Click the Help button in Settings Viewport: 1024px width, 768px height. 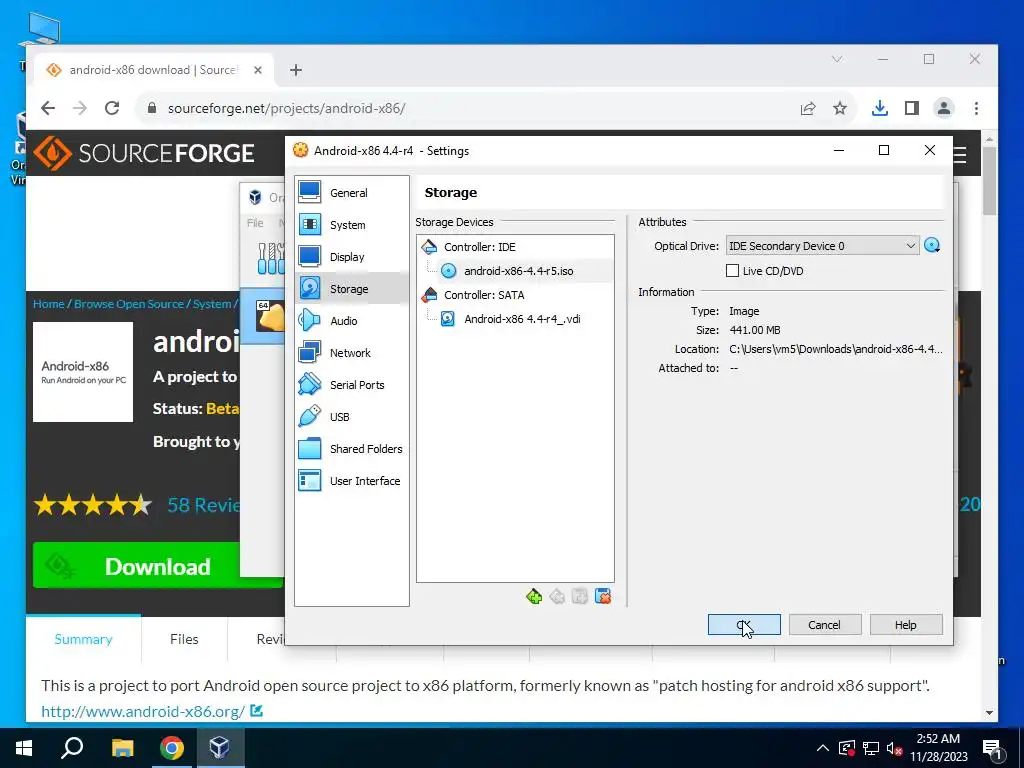pos(906,625)
